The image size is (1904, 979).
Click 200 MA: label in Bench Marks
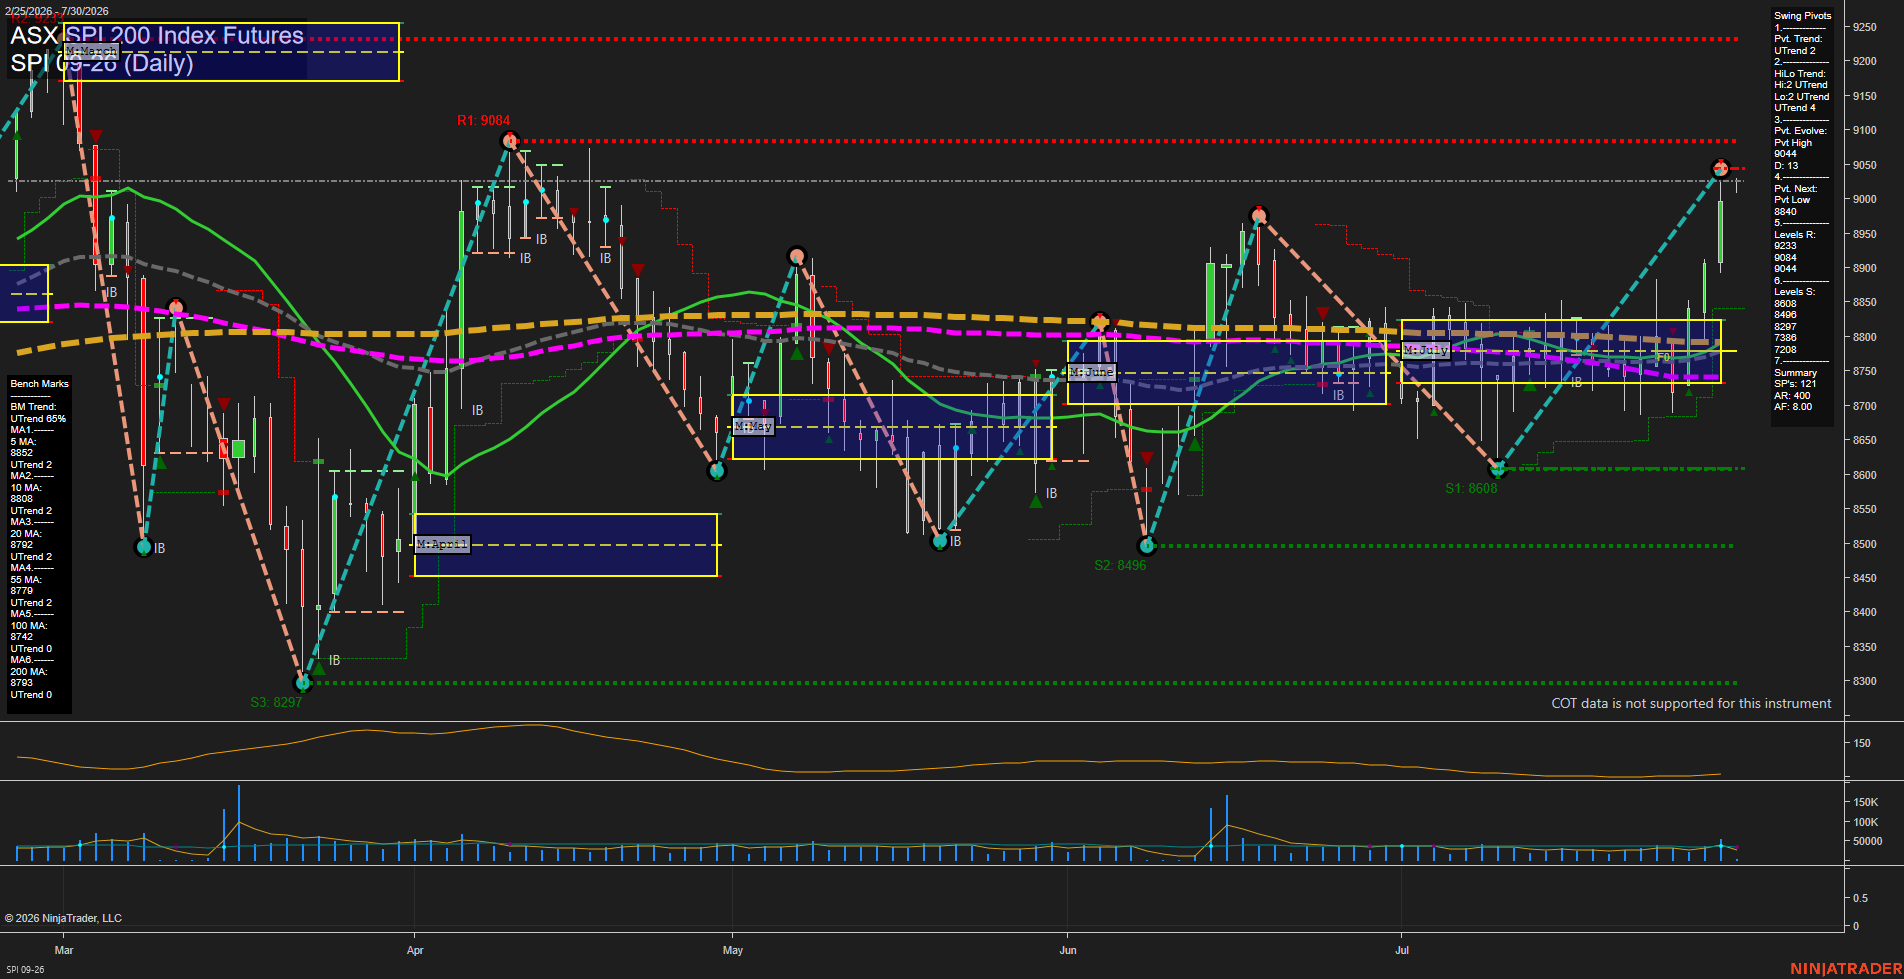[x=28, y=672]
